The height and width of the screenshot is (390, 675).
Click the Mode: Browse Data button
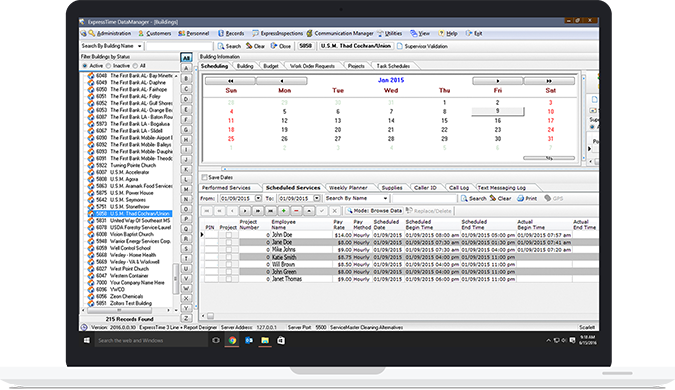pos(374,211)
